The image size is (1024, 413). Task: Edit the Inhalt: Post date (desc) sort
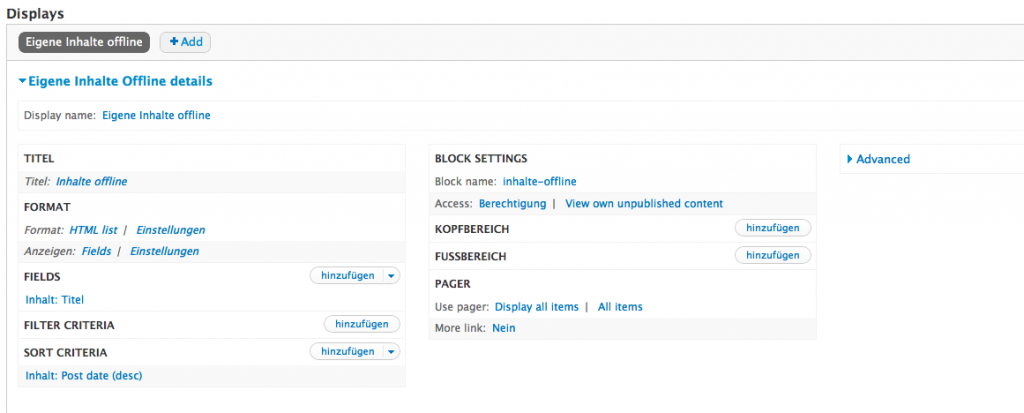82,375
